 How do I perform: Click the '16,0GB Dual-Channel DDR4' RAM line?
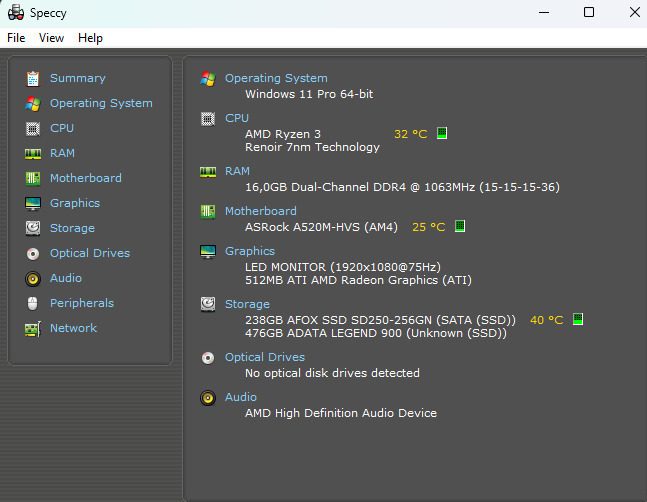402,187
